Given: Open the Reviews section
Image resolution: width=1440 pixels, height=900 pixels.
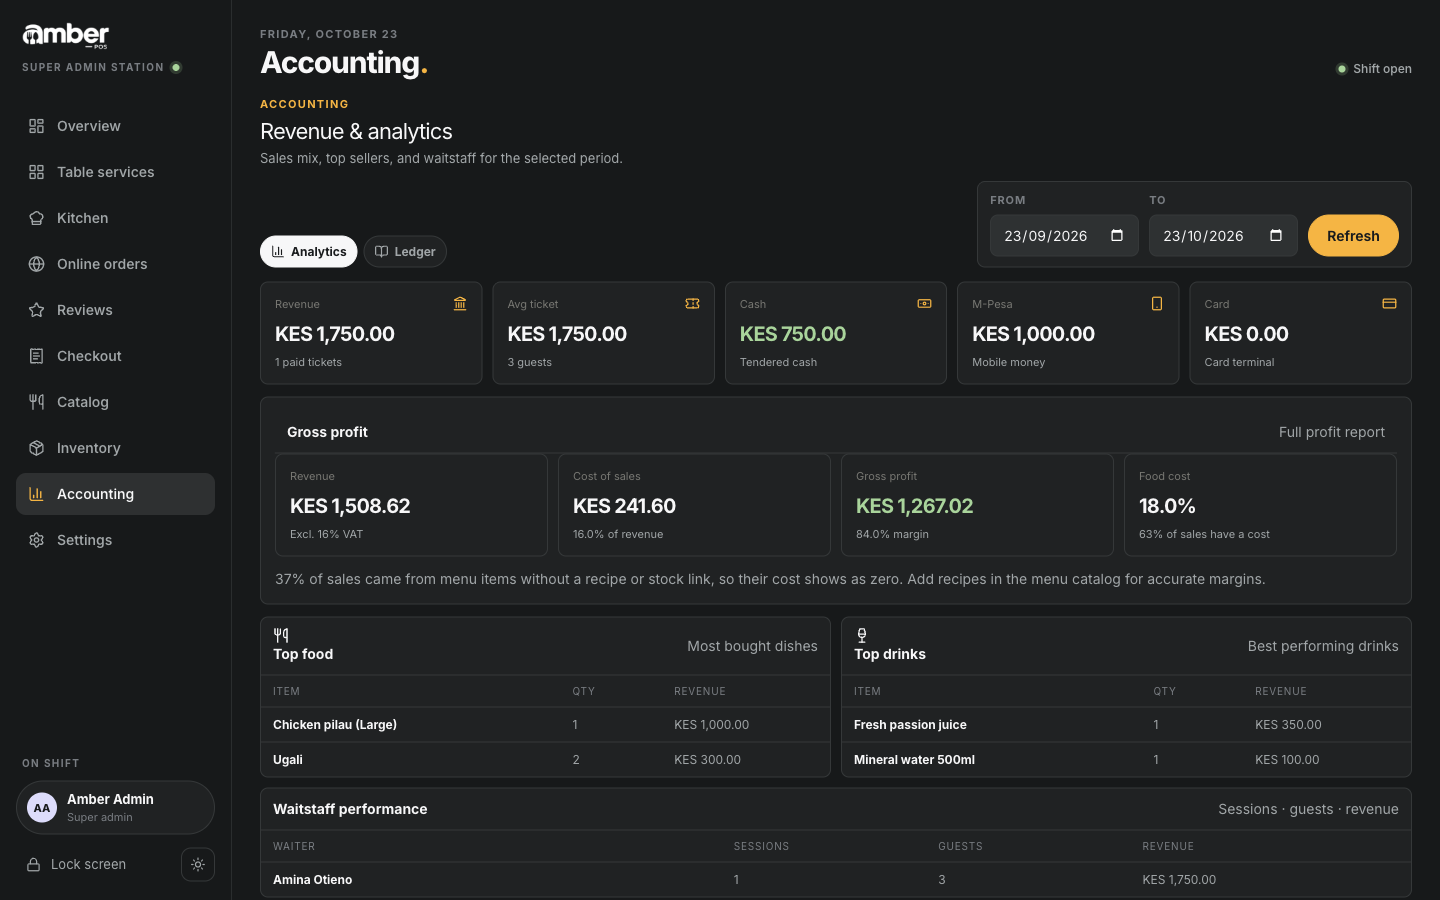Looking at the screenshot, I should pos(115,310).
